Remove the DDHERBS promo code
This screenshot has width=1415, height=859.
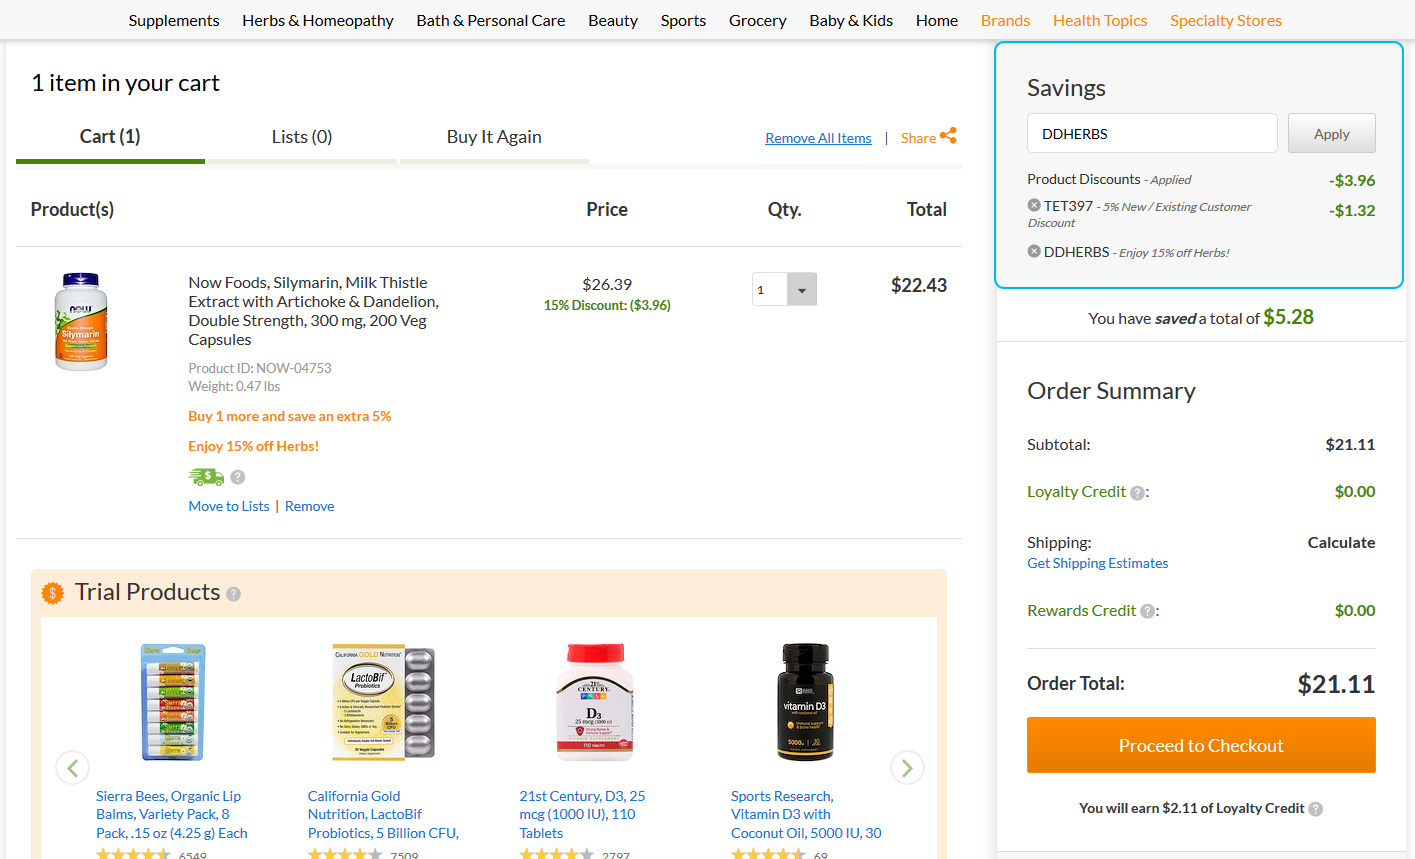[x=1034, y=251]
